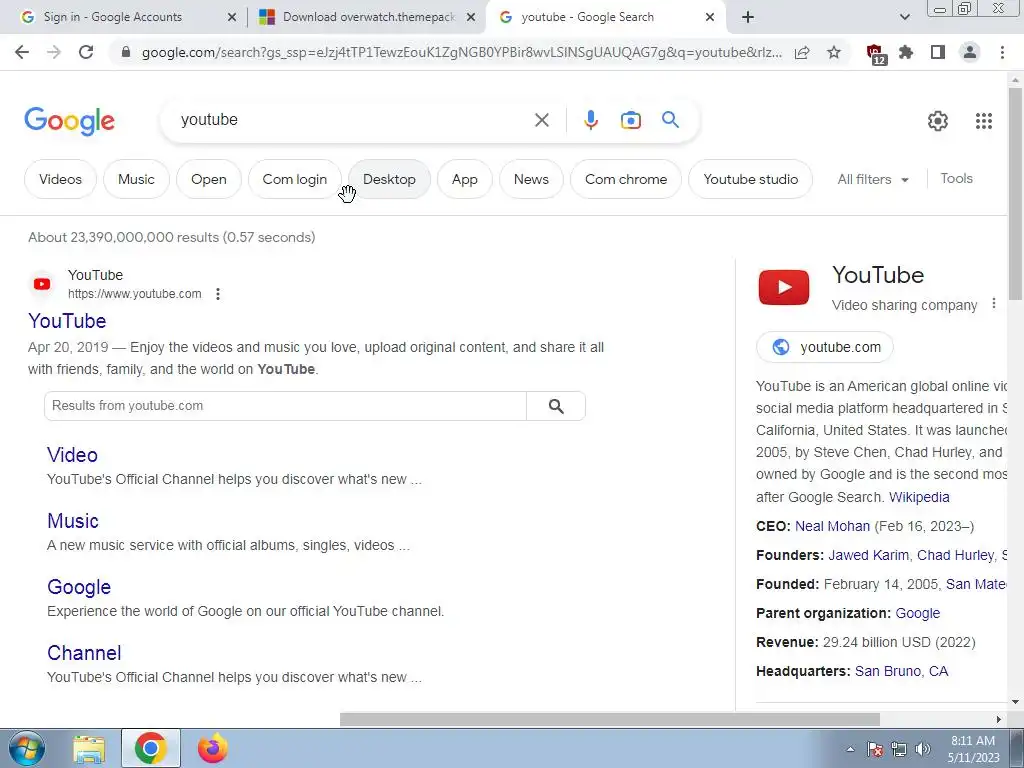
Task: Select the Music filter chip
Action: (136, 179)
